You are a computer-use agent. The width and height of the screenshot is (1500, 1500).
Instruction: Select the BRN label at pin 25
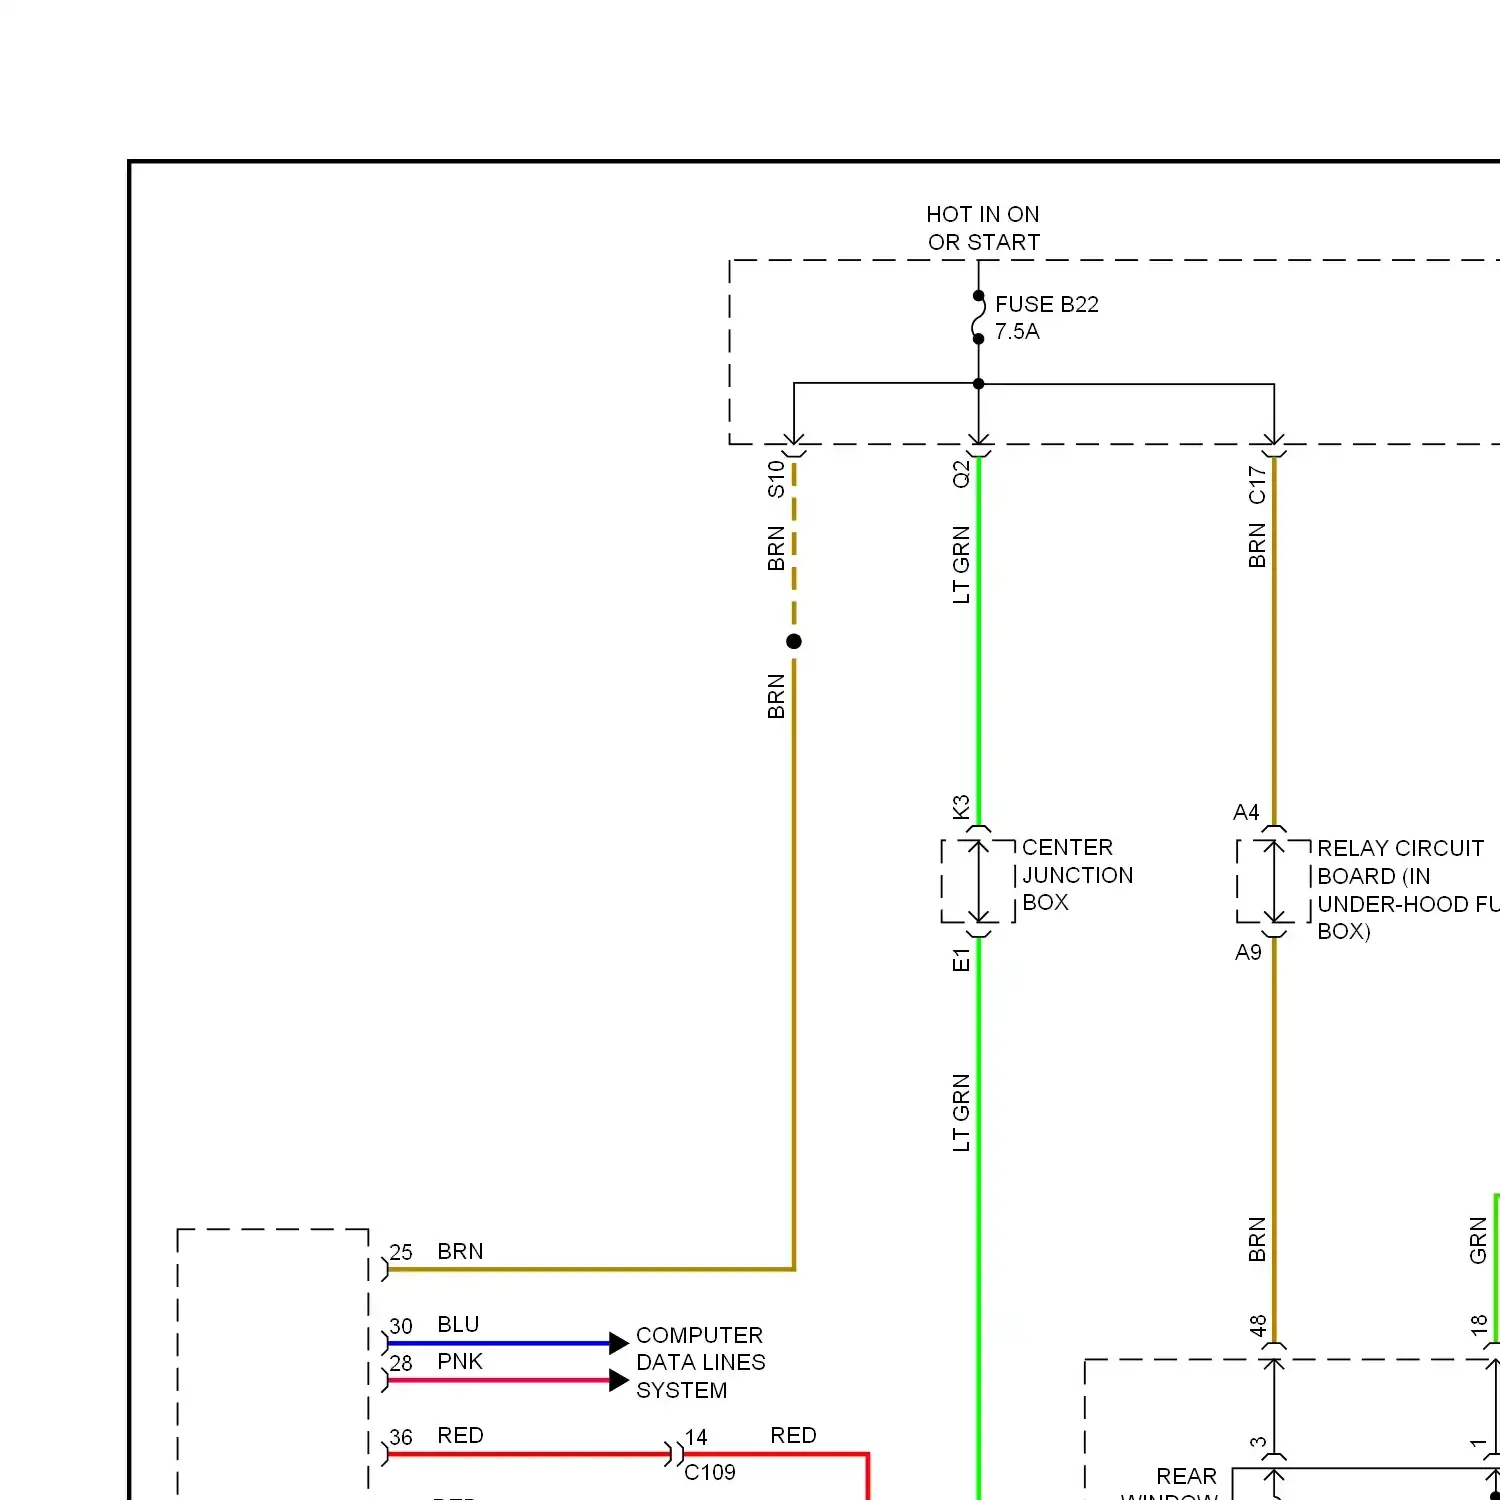coord(460,1251)
